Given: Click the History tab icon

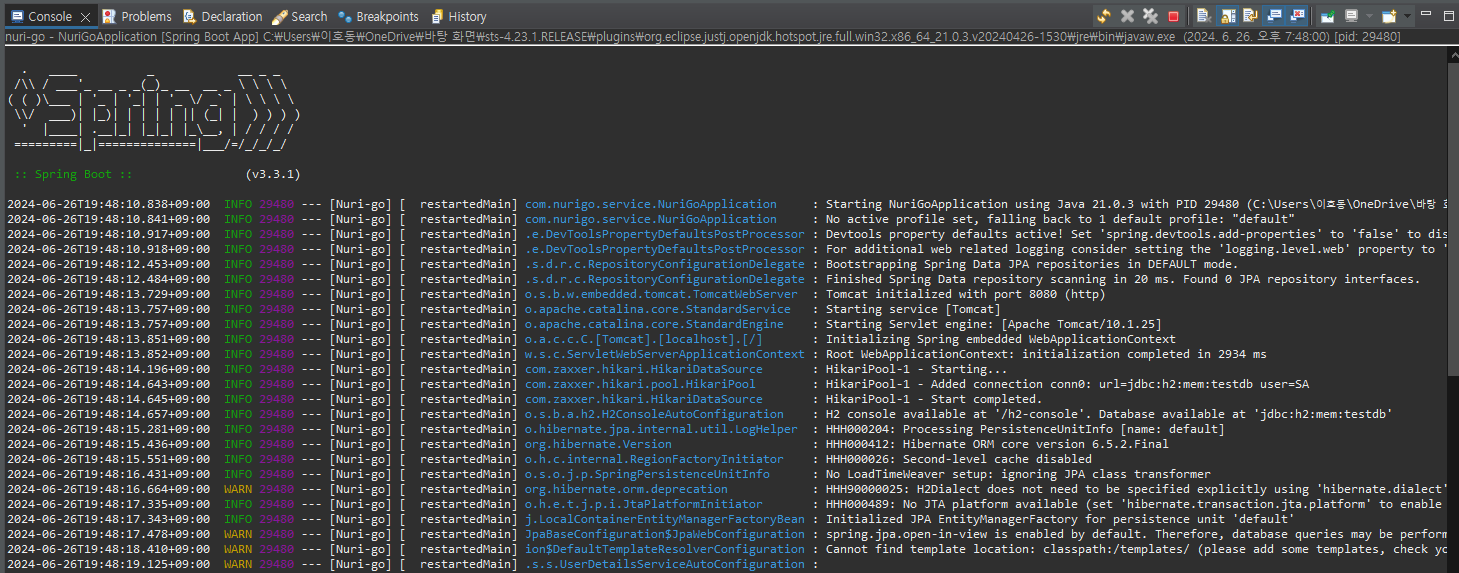Looking at the screenshot, I should point(437,16).
